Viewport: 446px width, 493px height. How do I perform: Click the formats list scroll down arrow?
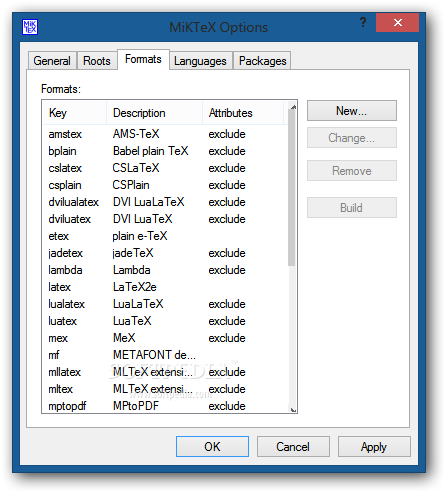click(x=293, y=409)
